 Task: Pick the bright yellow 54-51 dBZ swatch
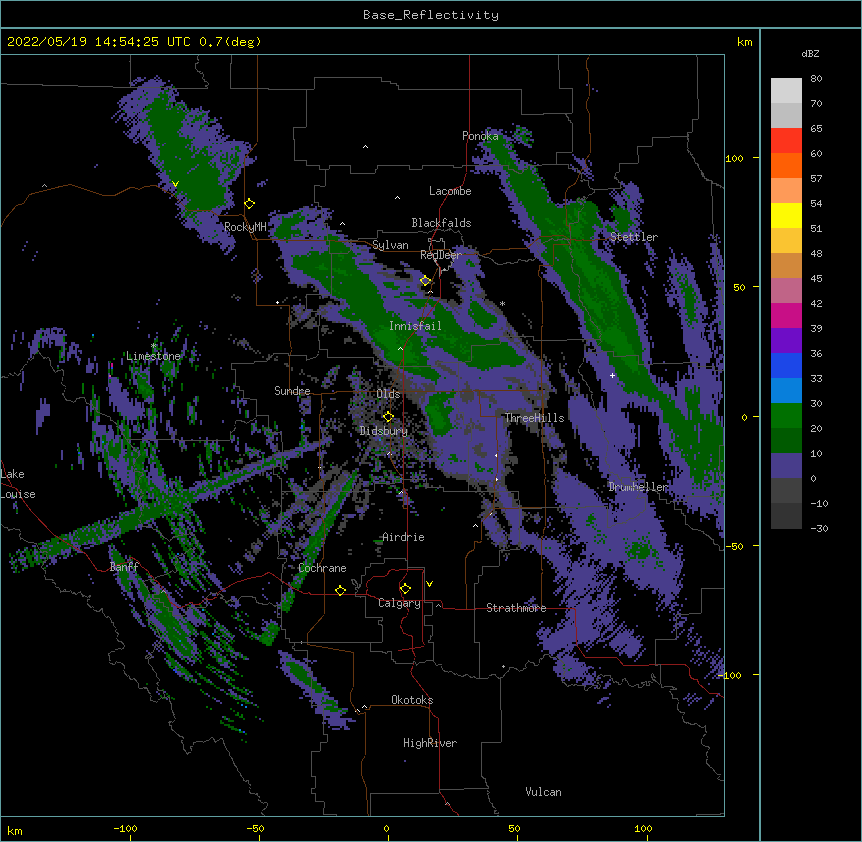click(x=786, y=215)
